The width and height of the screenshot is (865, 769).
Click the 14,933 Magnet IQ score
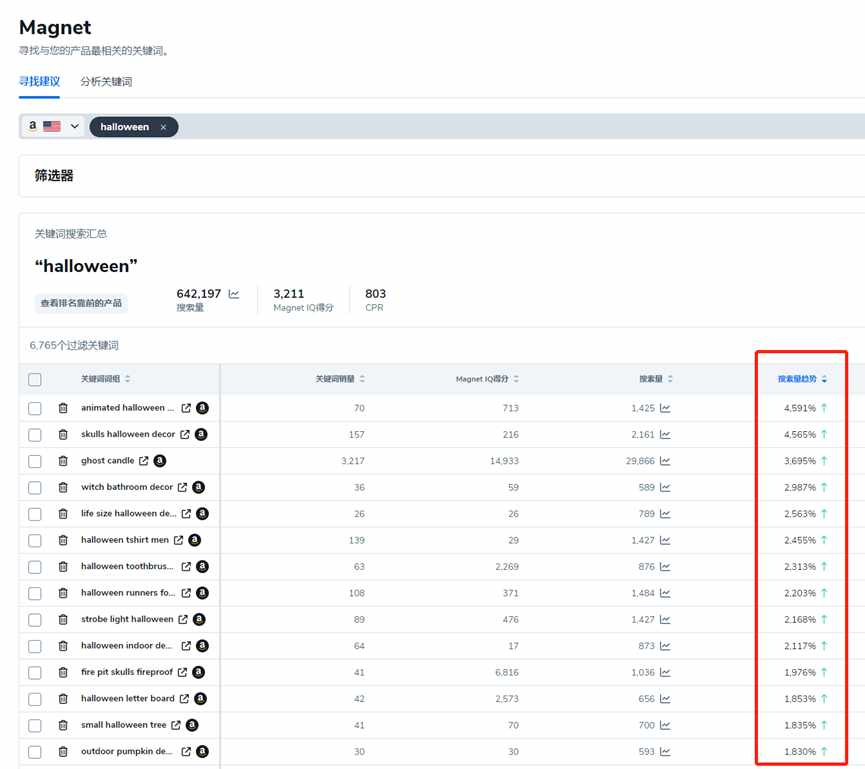[x=504, y=461]
